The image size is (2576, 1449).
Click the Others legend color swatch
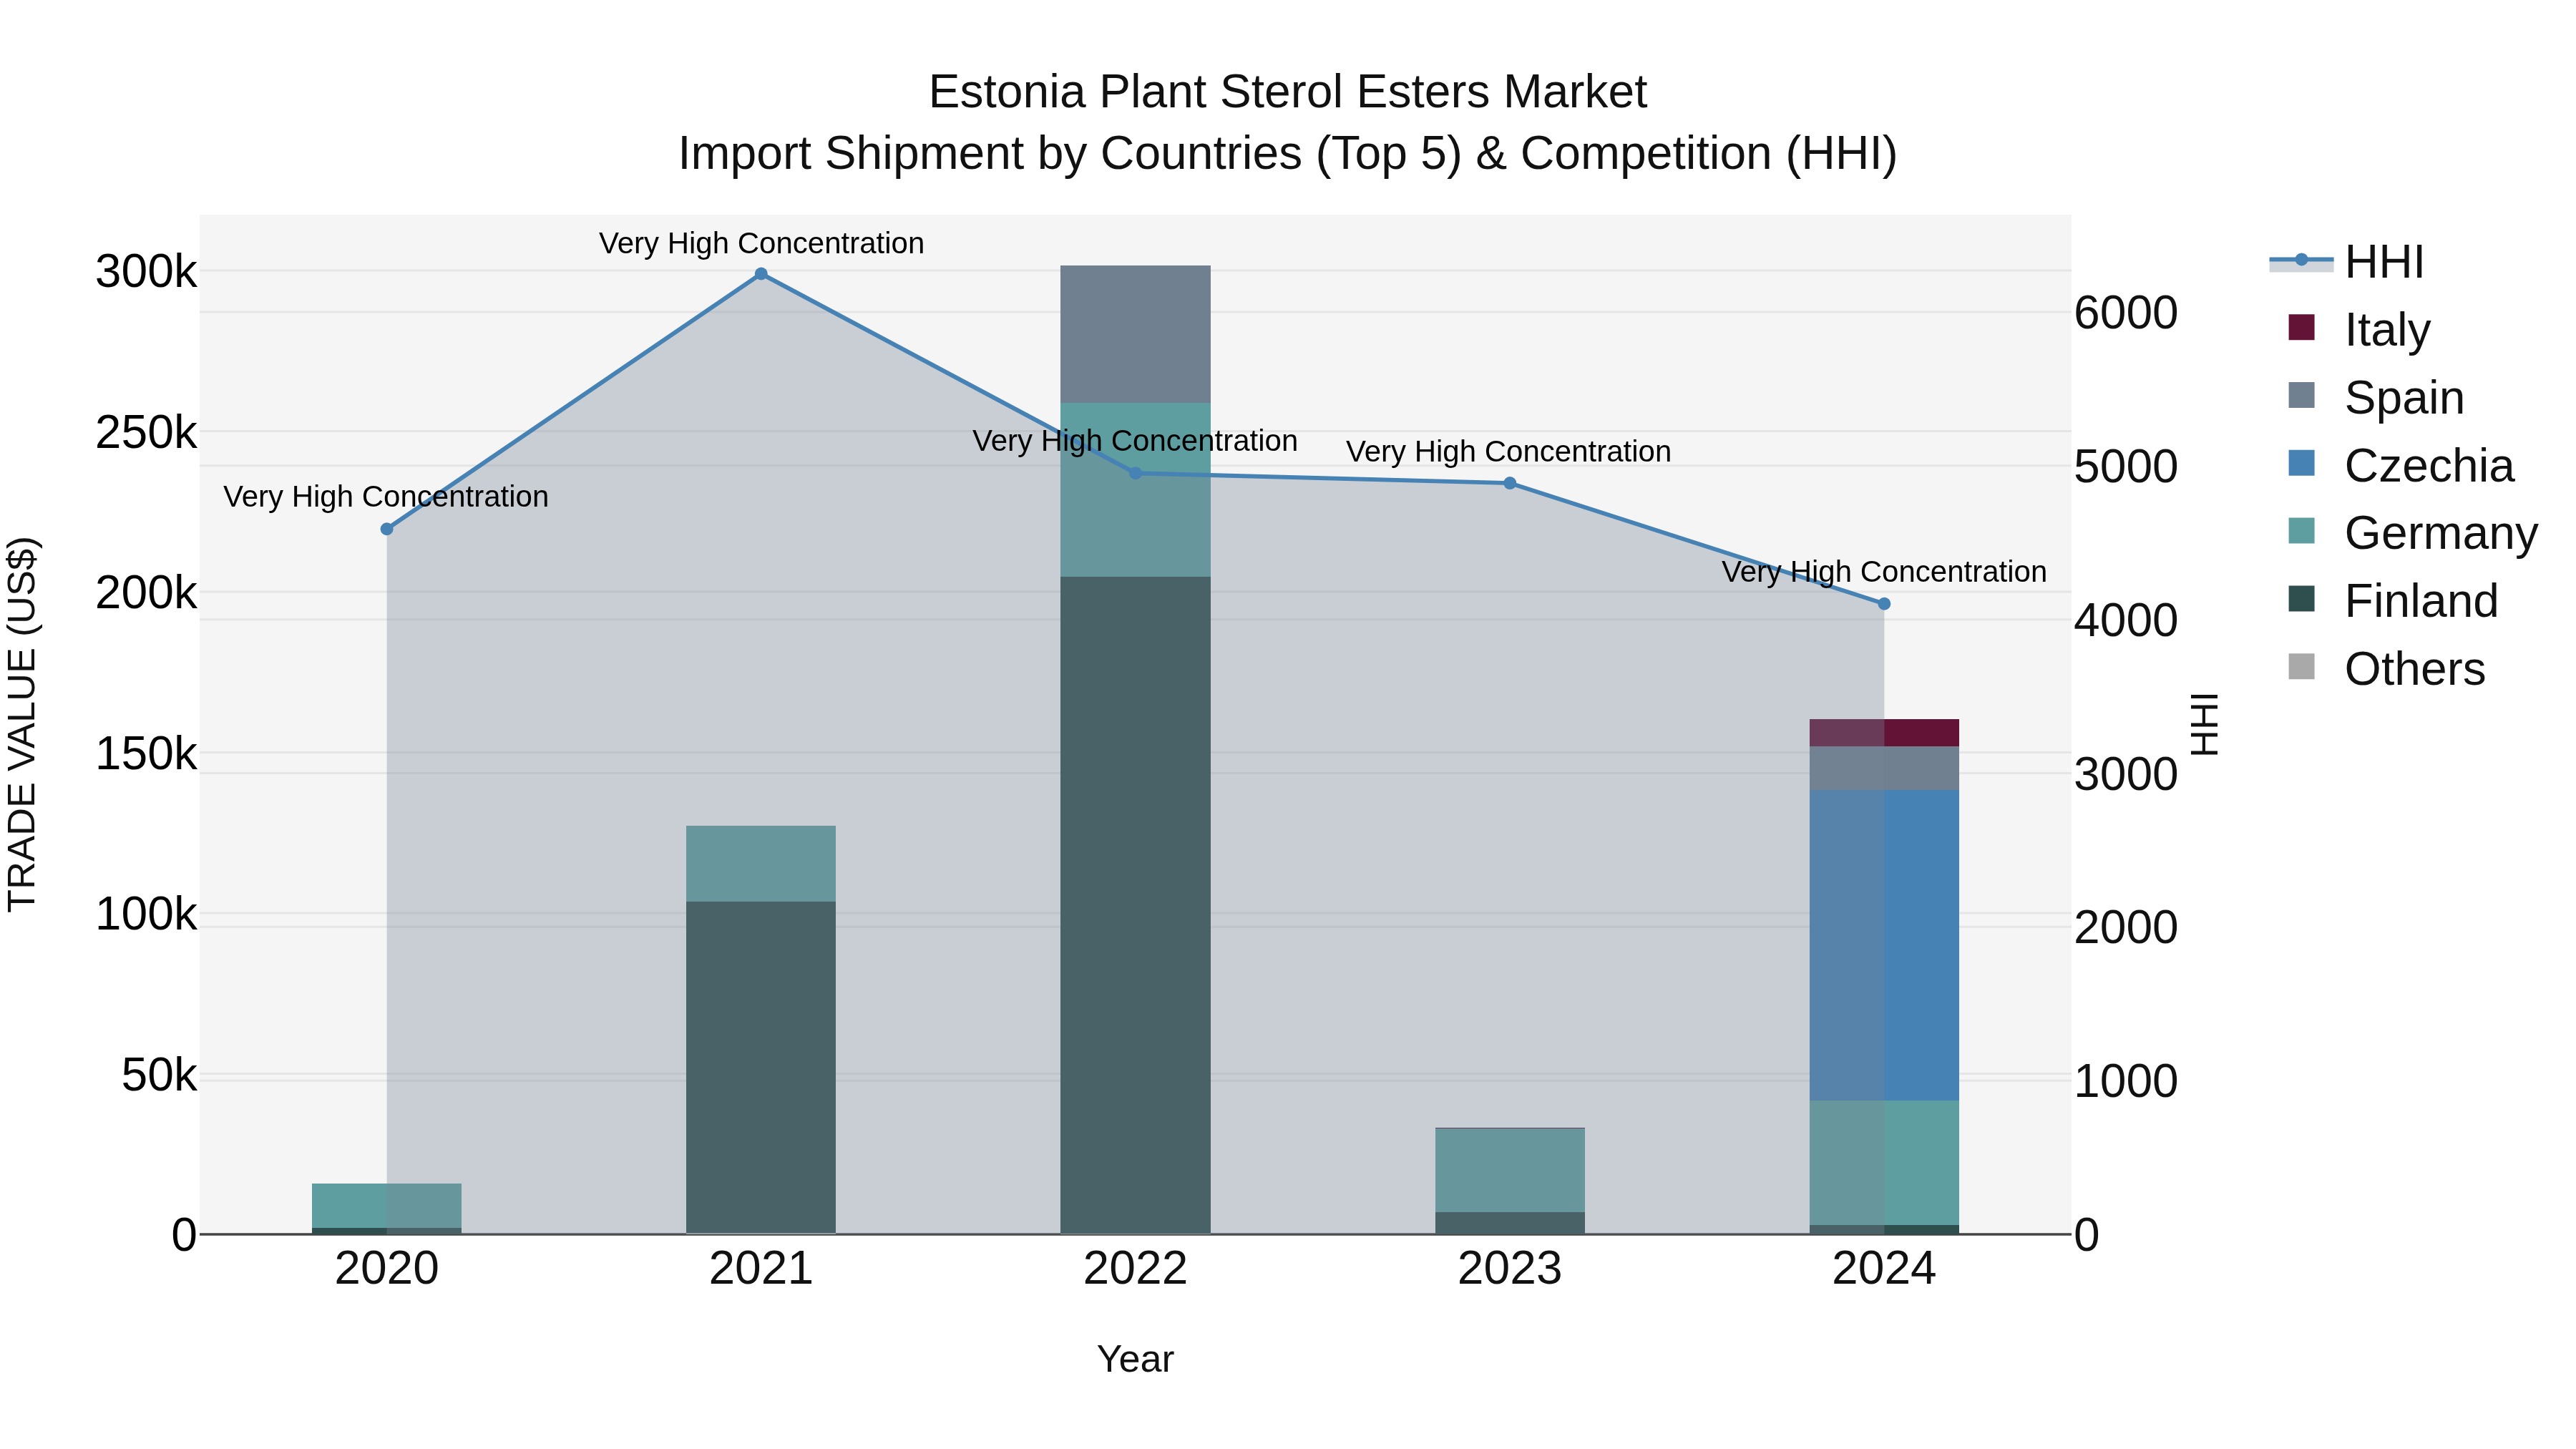[x=2301, y=667]
